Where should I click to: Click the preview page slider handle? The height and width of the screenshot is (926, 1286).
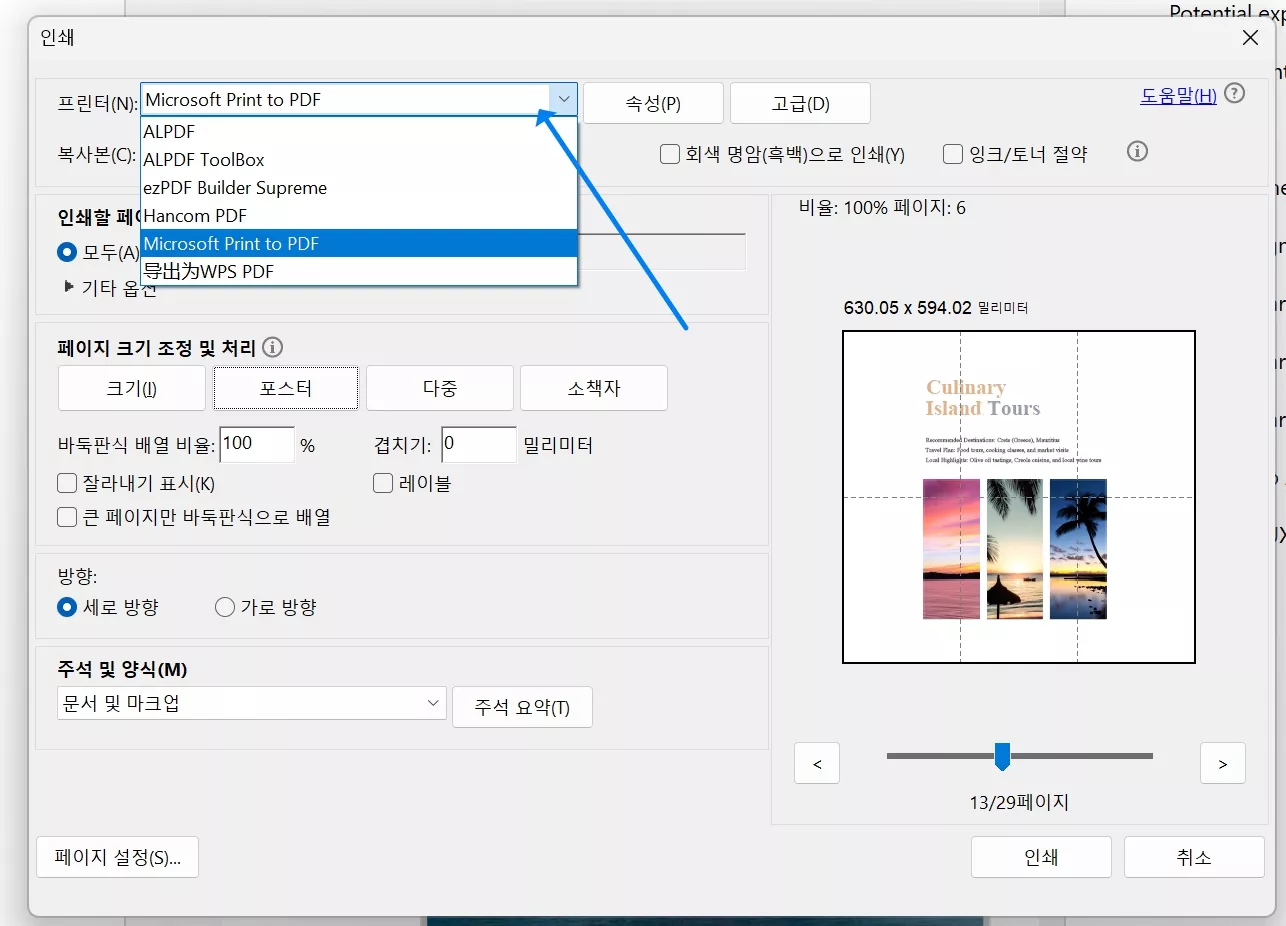pyautogui.click(x=1003, y=757)
